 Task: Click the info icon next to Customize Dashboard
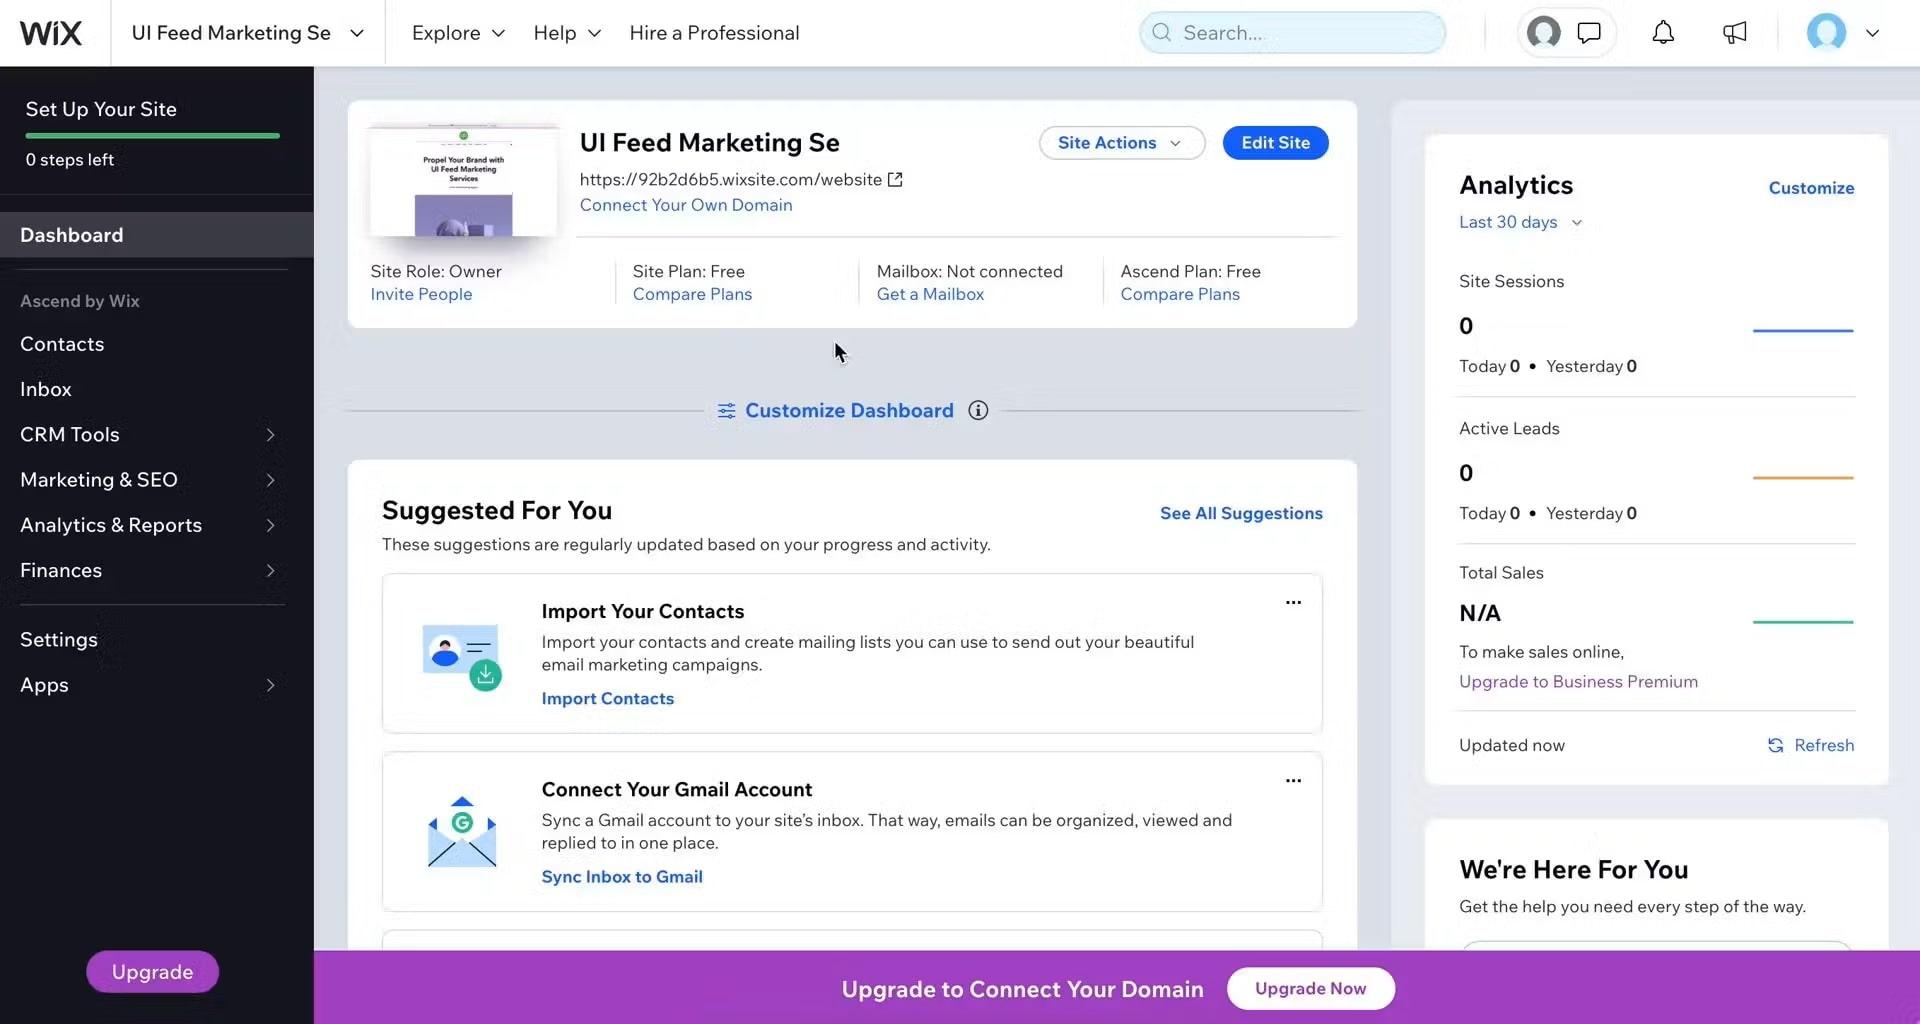(x=978, y=411)
